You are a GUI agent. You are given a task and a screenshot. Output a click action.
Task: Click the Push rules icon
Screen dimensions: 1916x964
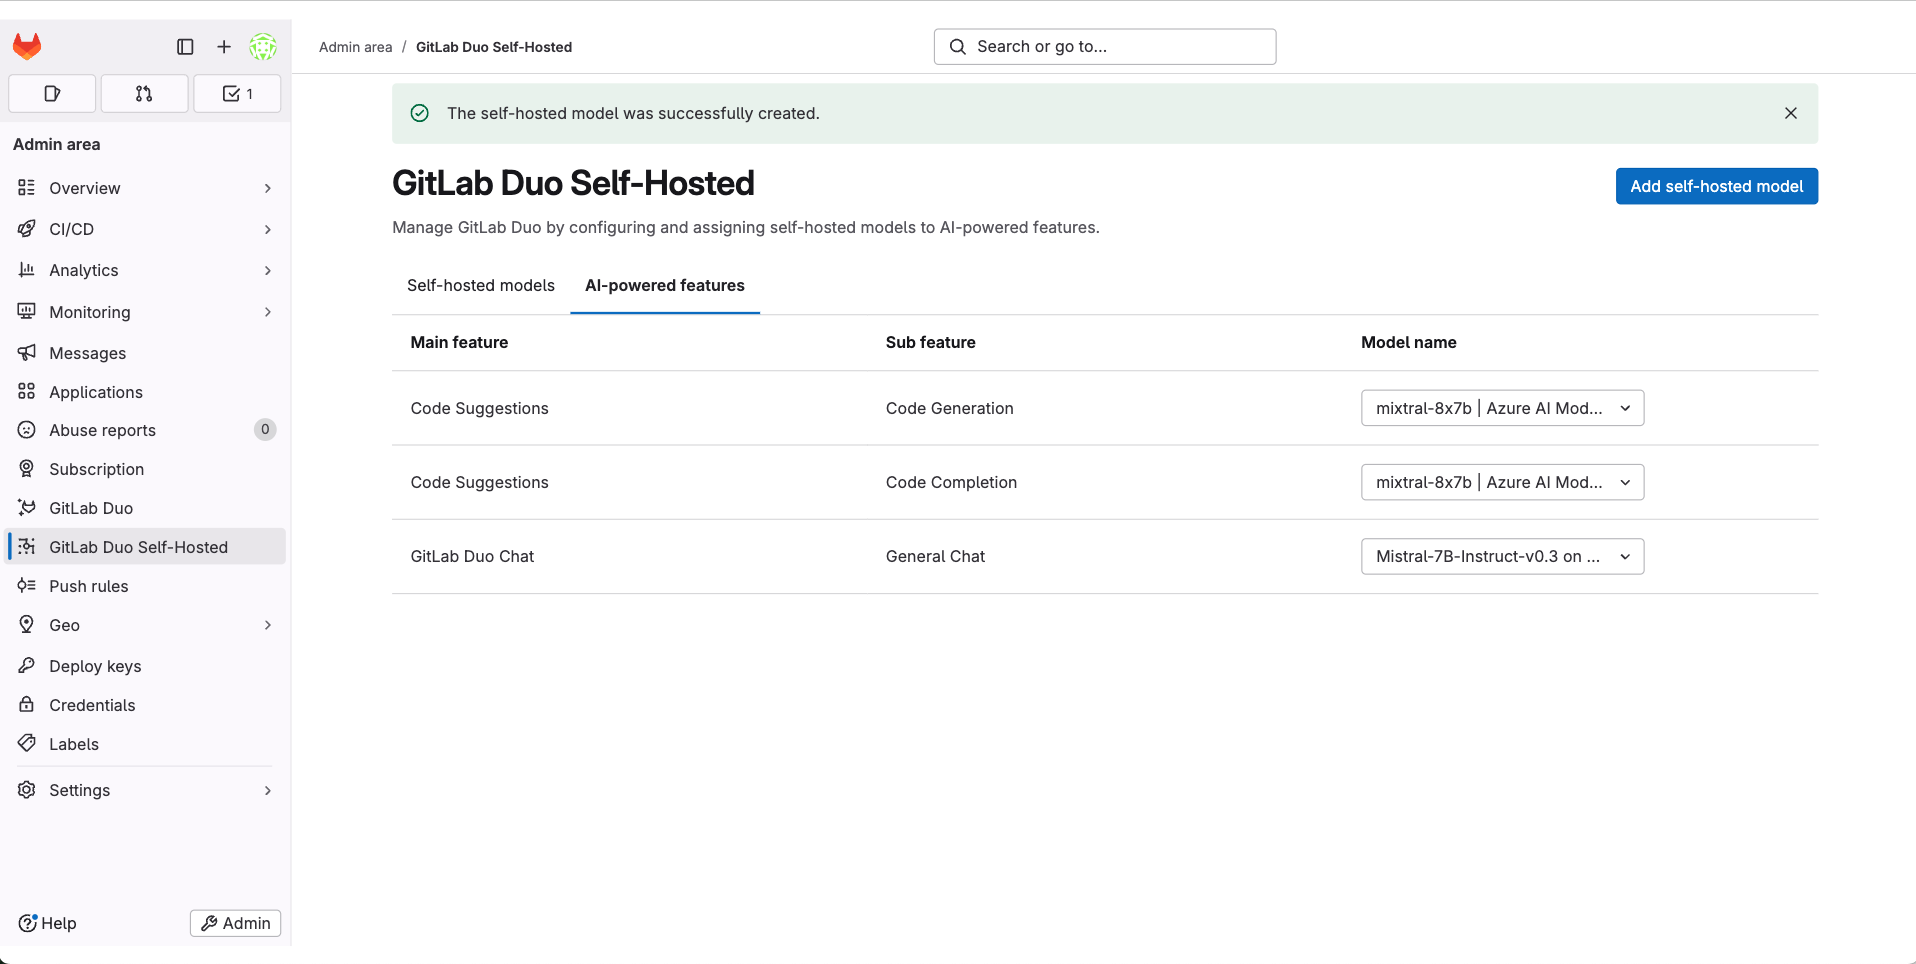27,586
